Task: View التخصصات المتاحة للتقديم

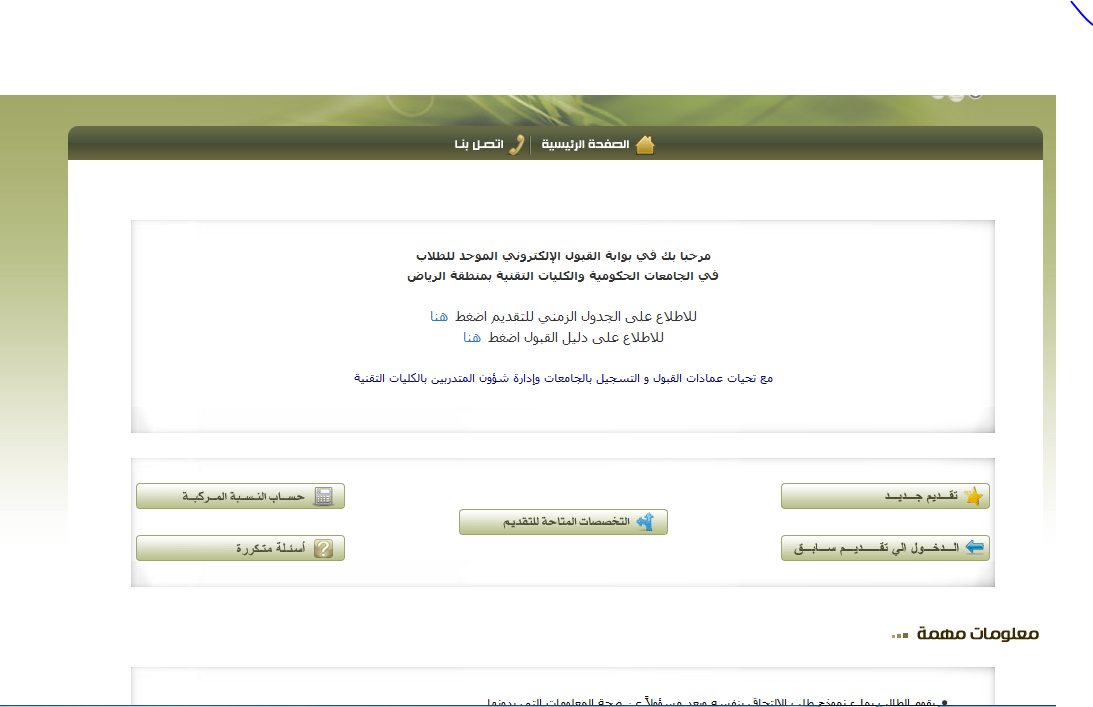Action: (563, 522)
